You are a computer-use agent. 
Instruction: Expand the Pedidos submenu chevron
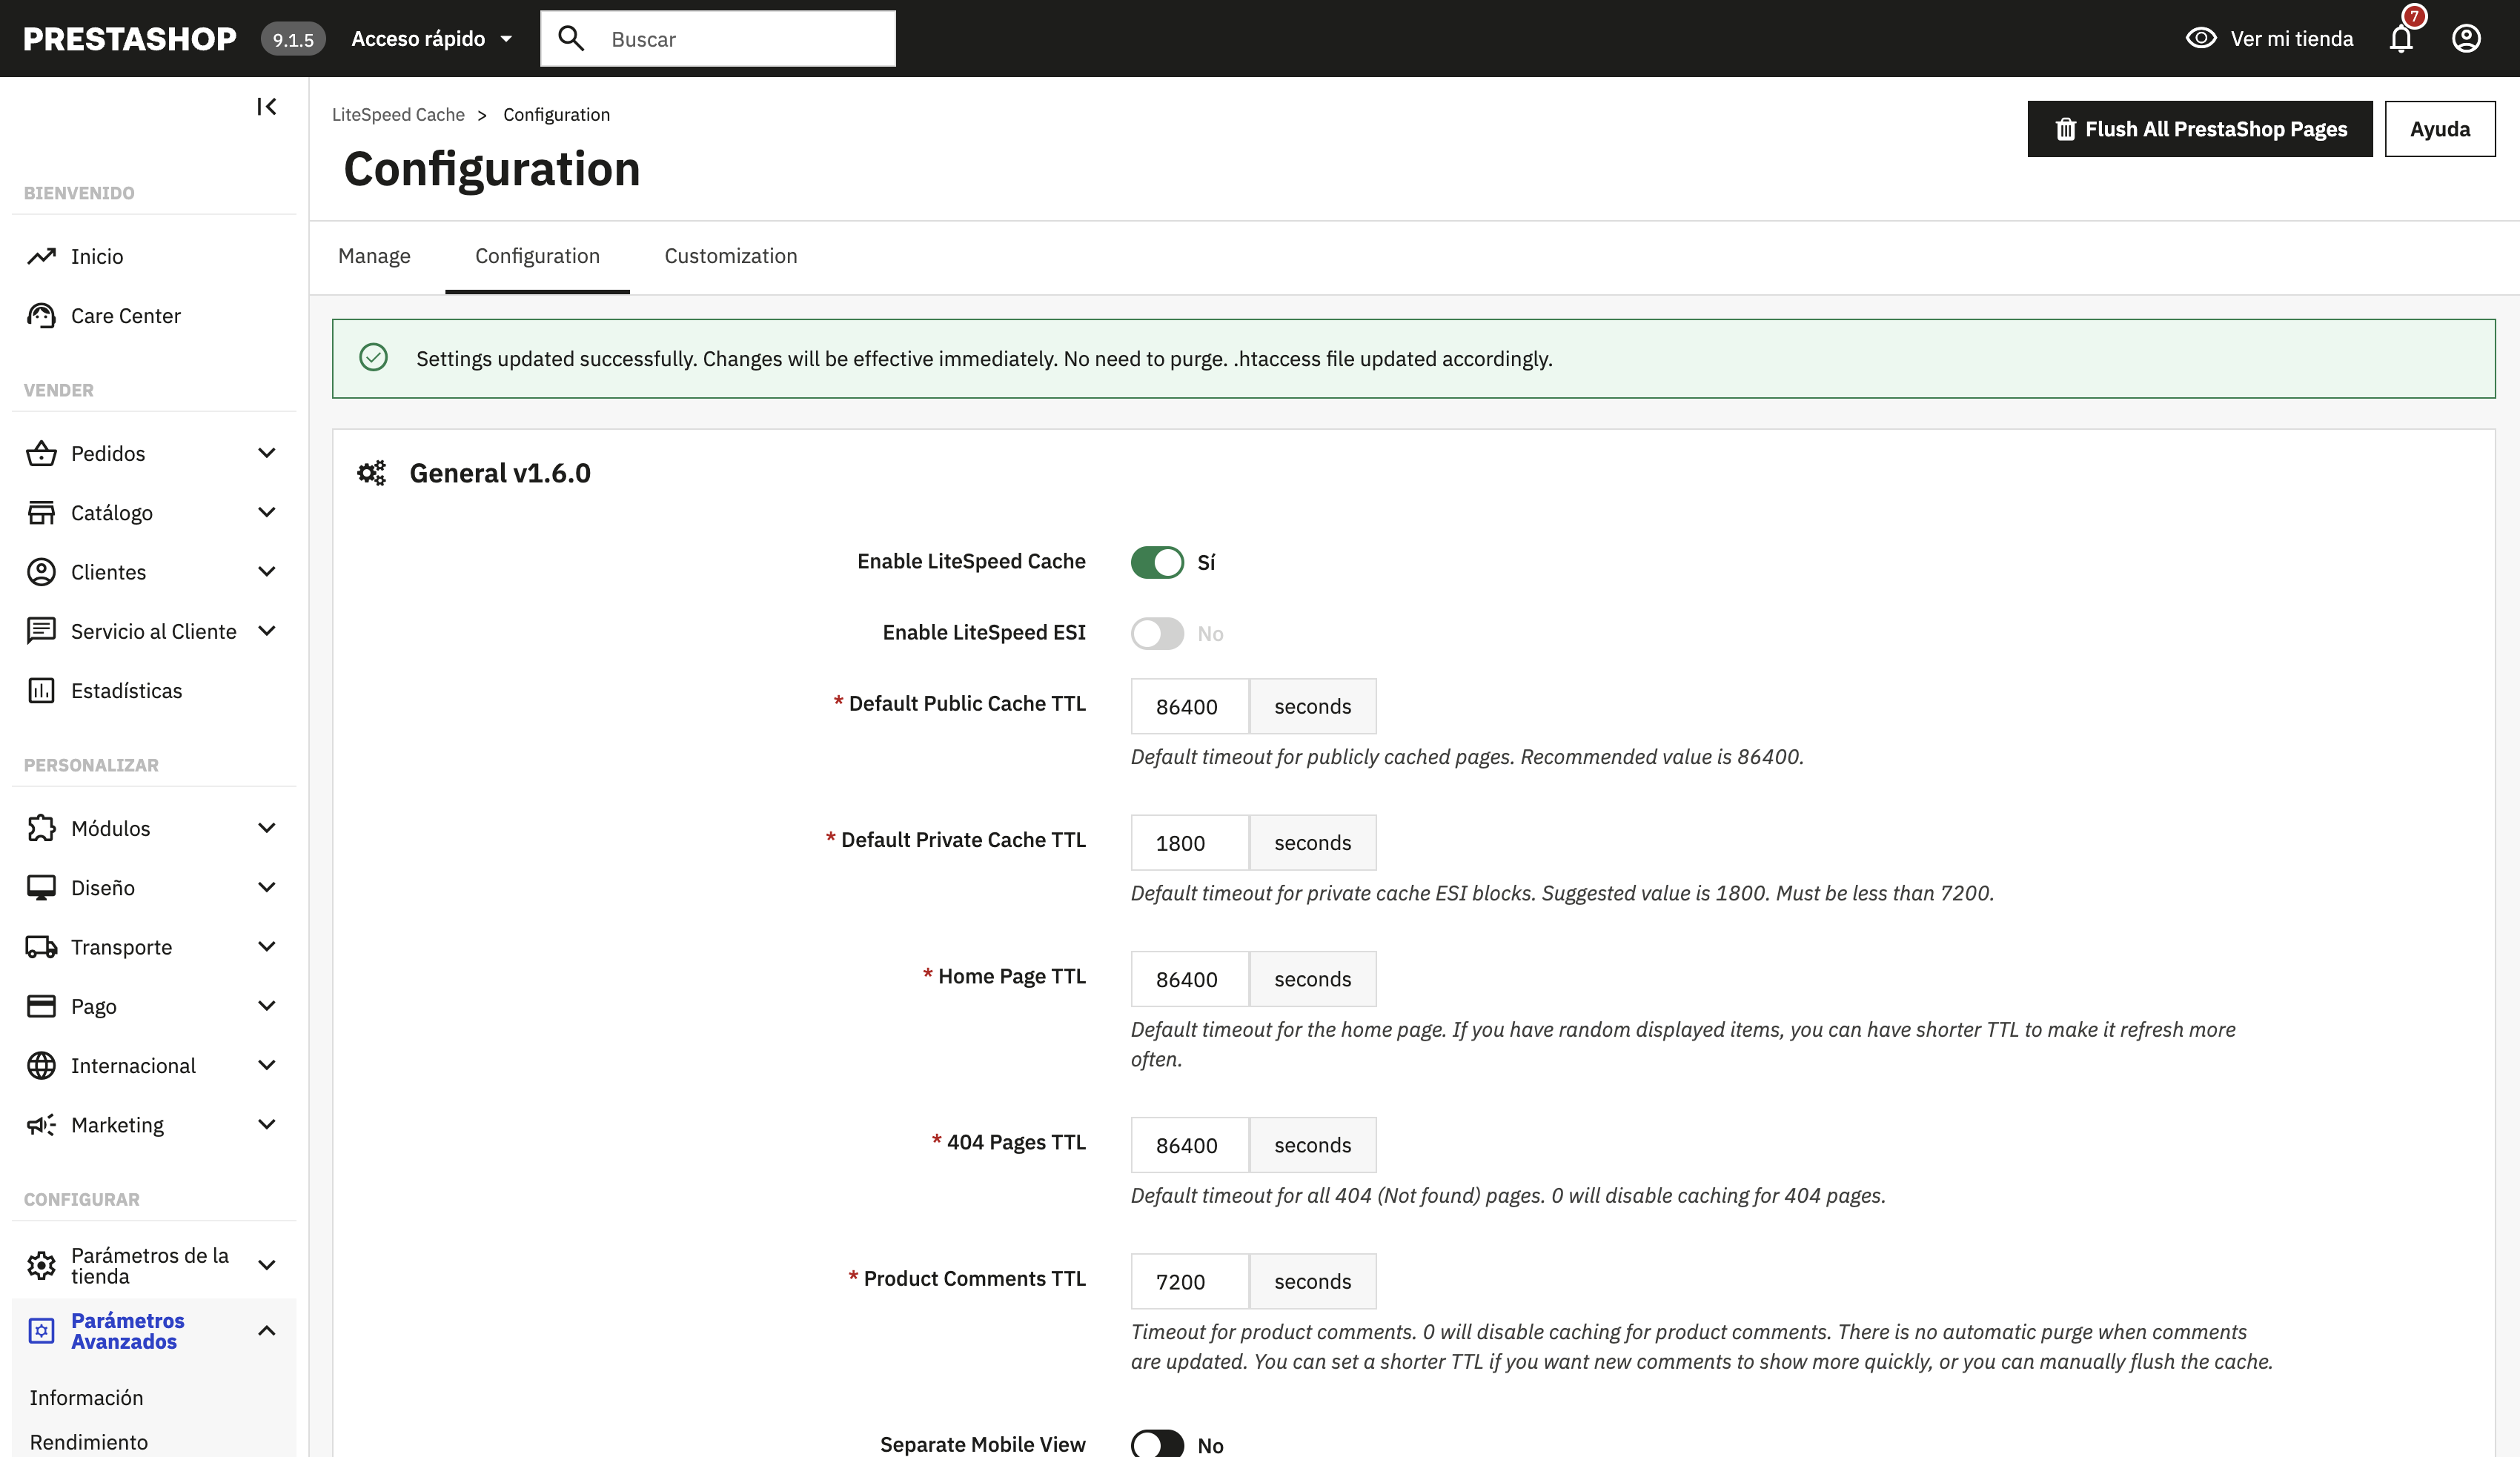pyautogui.click(x=266, y=453)
